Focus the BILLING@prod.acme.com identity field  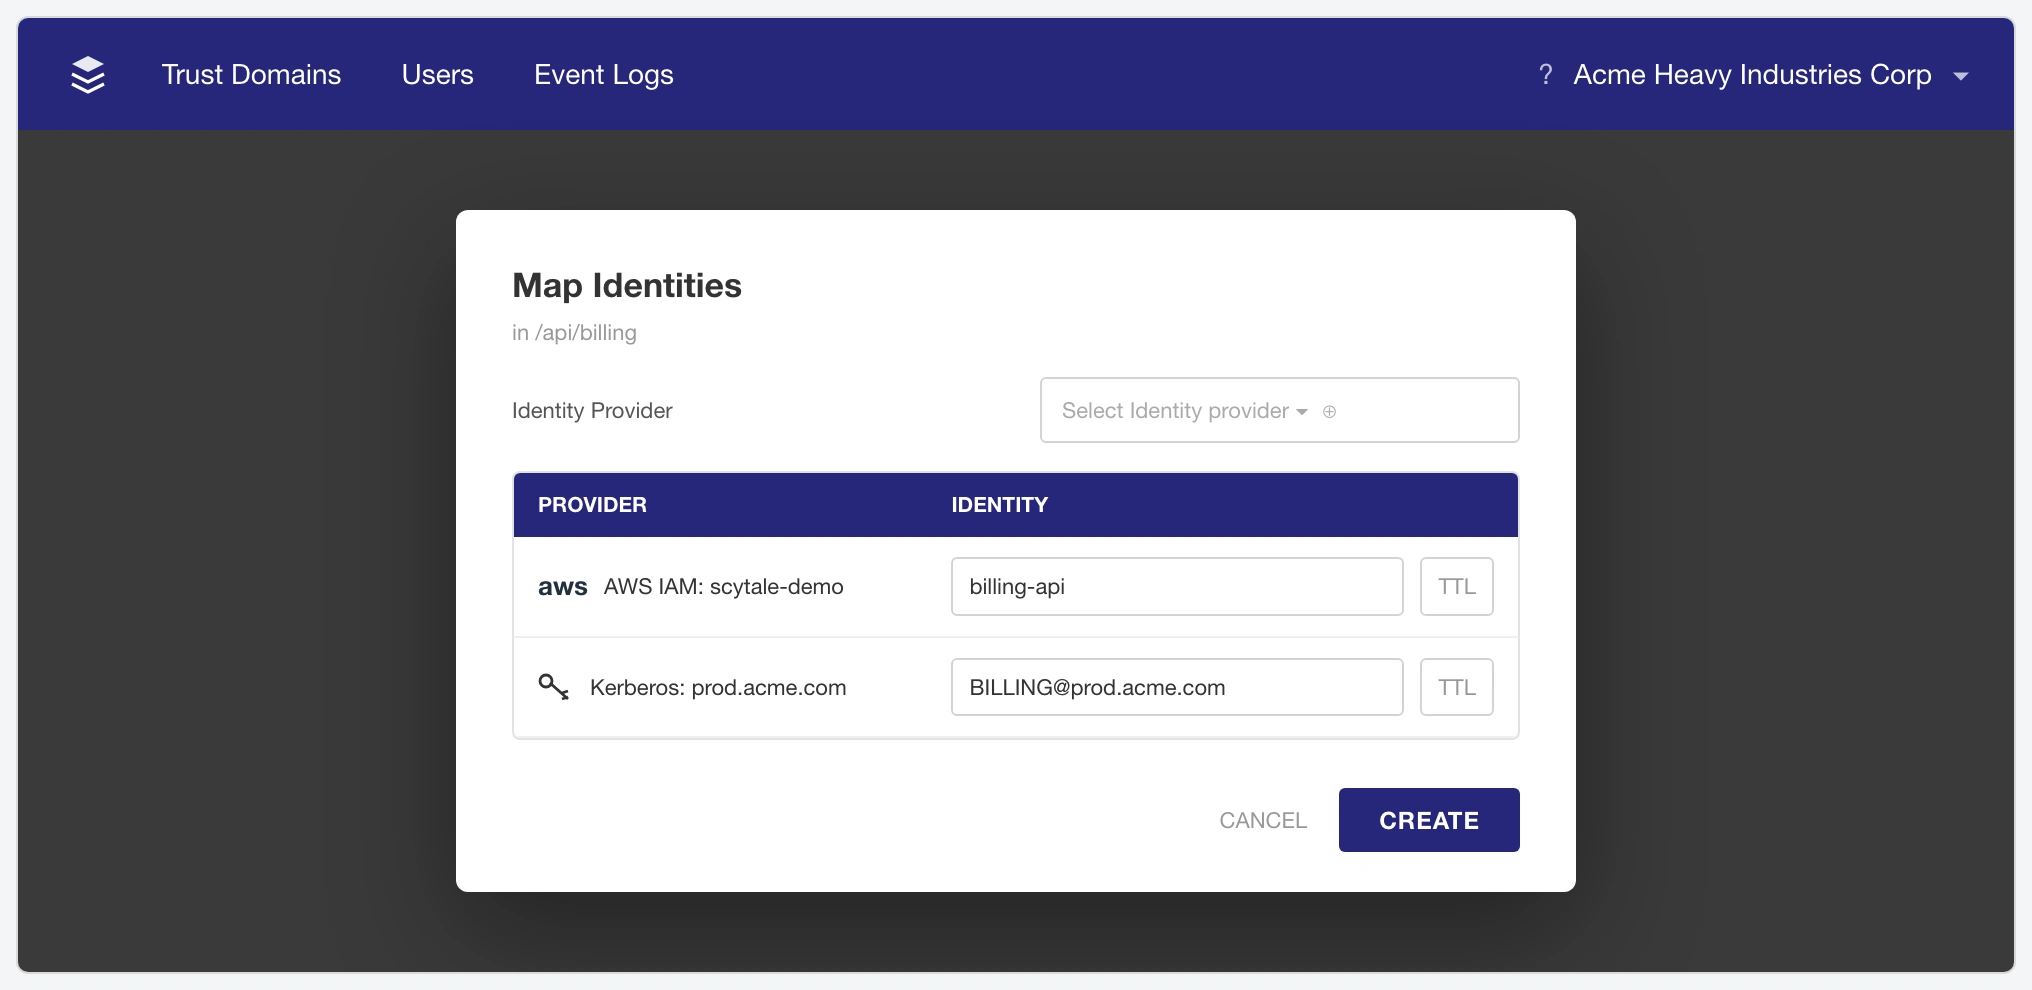pos(1177,687)
